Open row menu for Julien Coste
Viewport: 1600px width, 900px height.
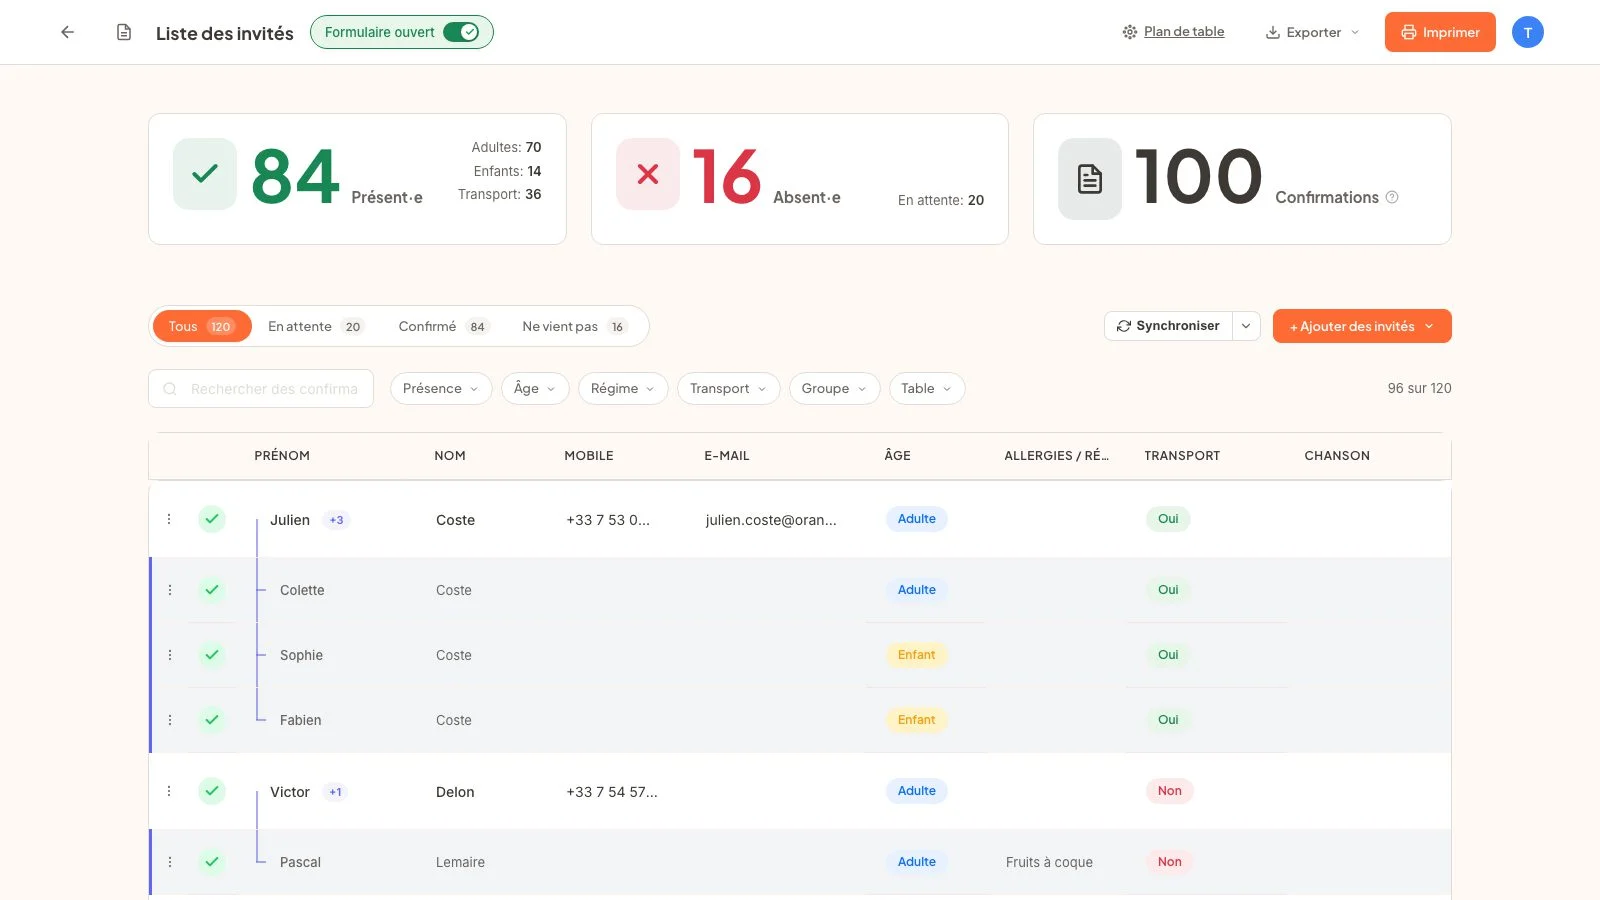tap(169, 519)
